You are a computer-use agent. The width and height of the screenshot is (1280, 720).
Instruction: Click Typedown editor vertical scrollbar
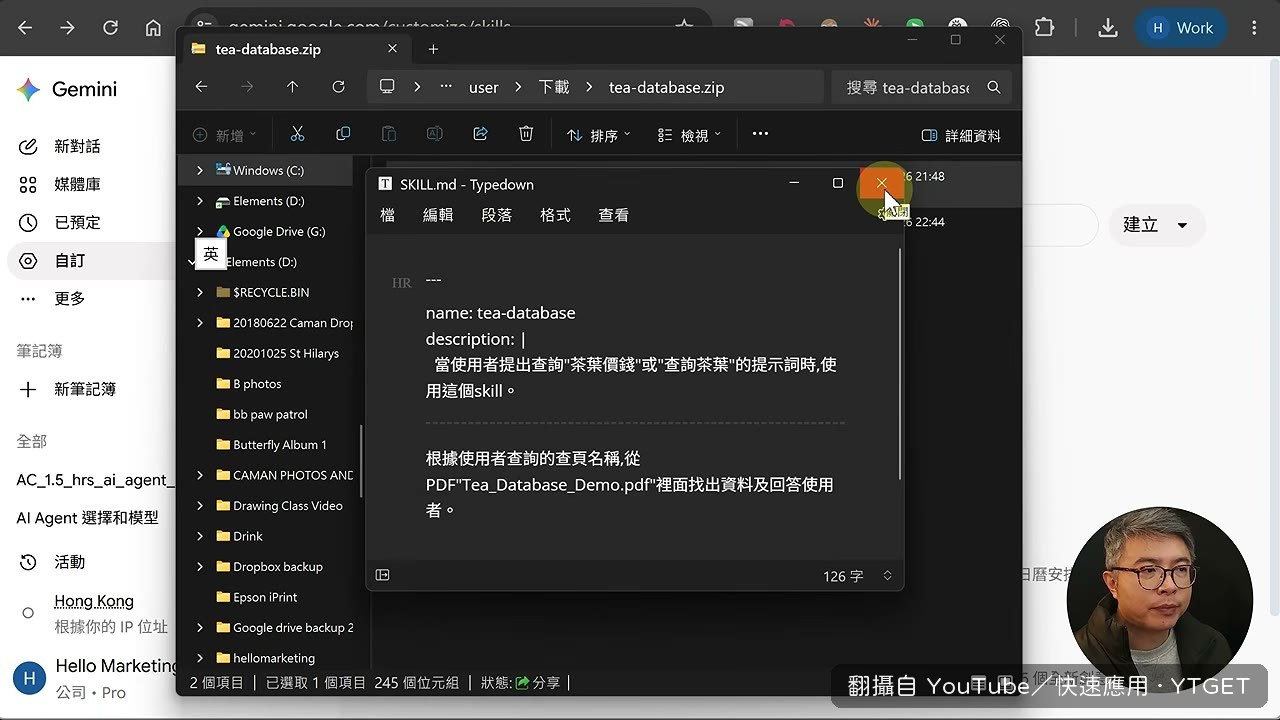point(900,365)
